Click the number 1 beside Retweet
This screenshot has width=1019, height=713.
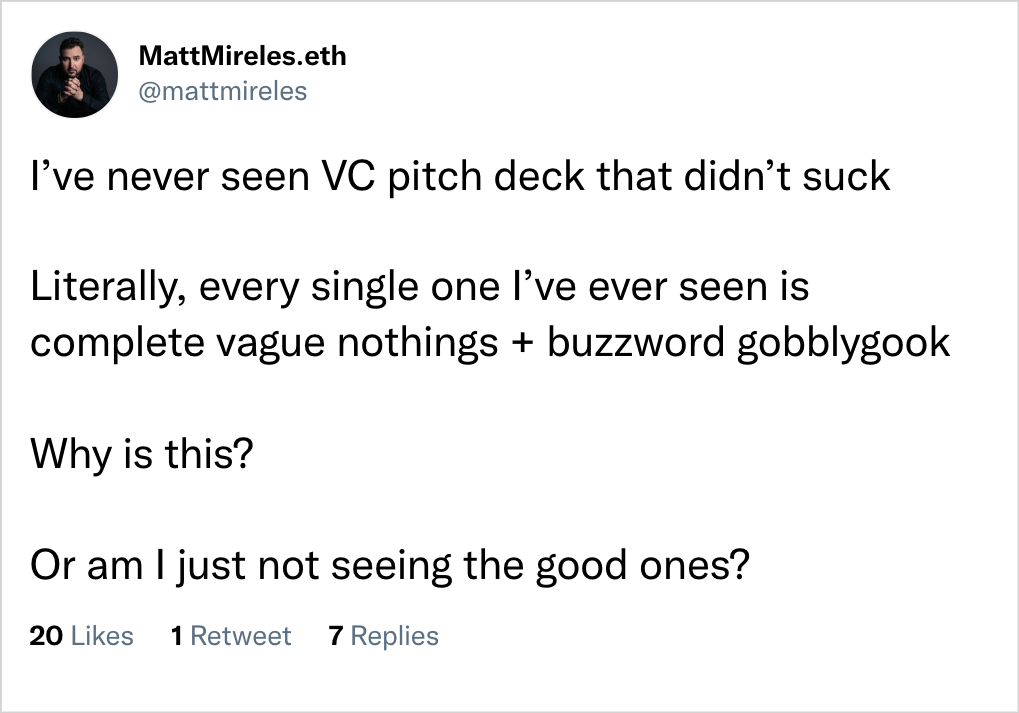coord(176,636)
